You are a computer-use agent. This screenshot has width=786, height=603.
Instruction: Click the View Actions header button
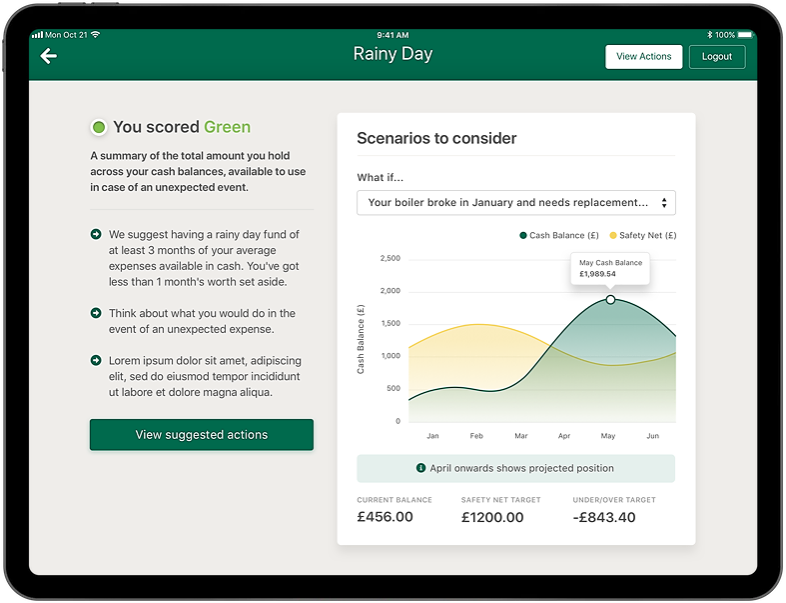point(643,57)
